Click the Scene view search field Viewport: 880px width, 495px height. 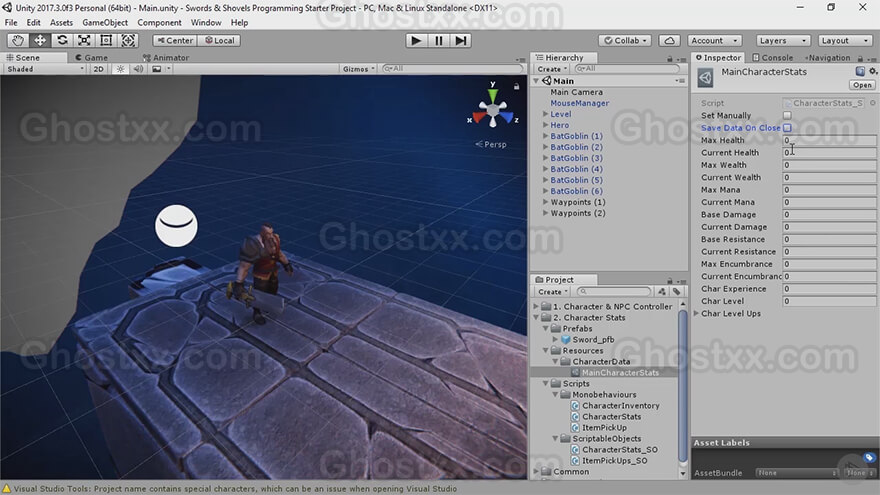coord(452,68)
